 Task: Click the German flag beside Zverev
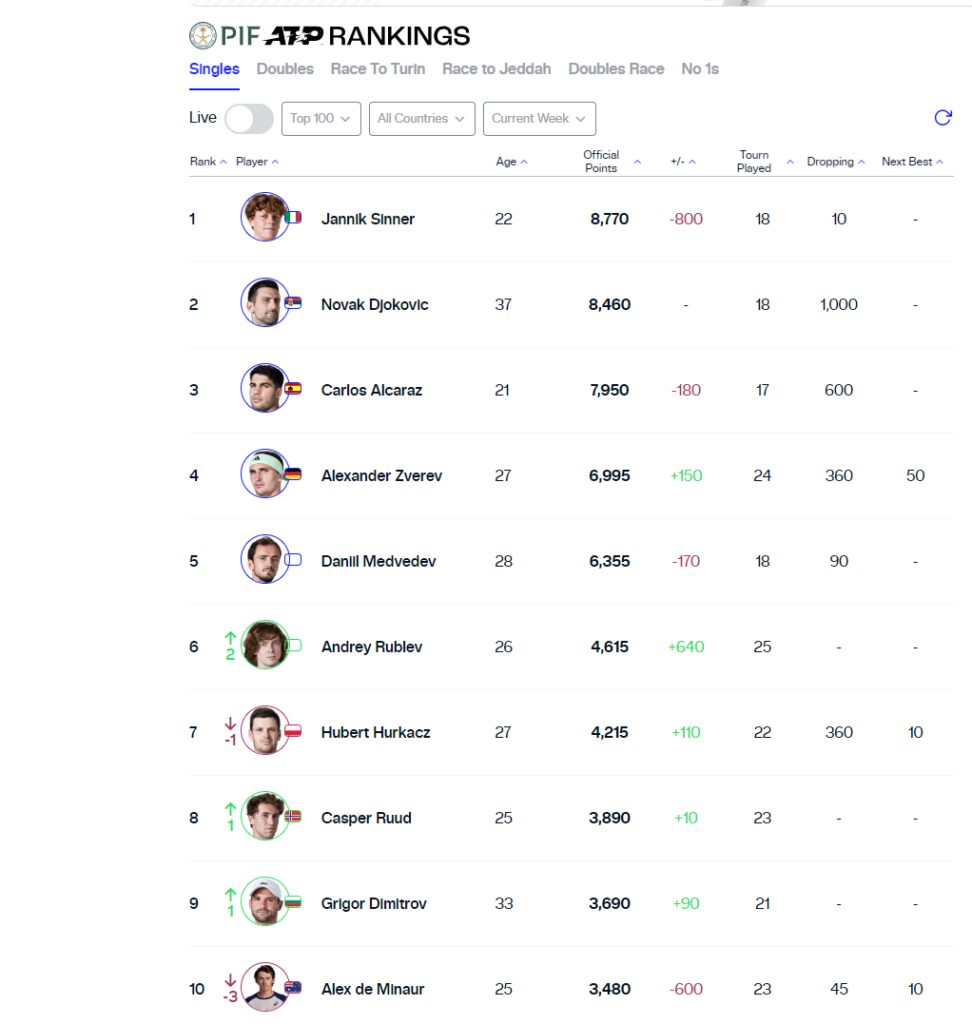[293, 474]
